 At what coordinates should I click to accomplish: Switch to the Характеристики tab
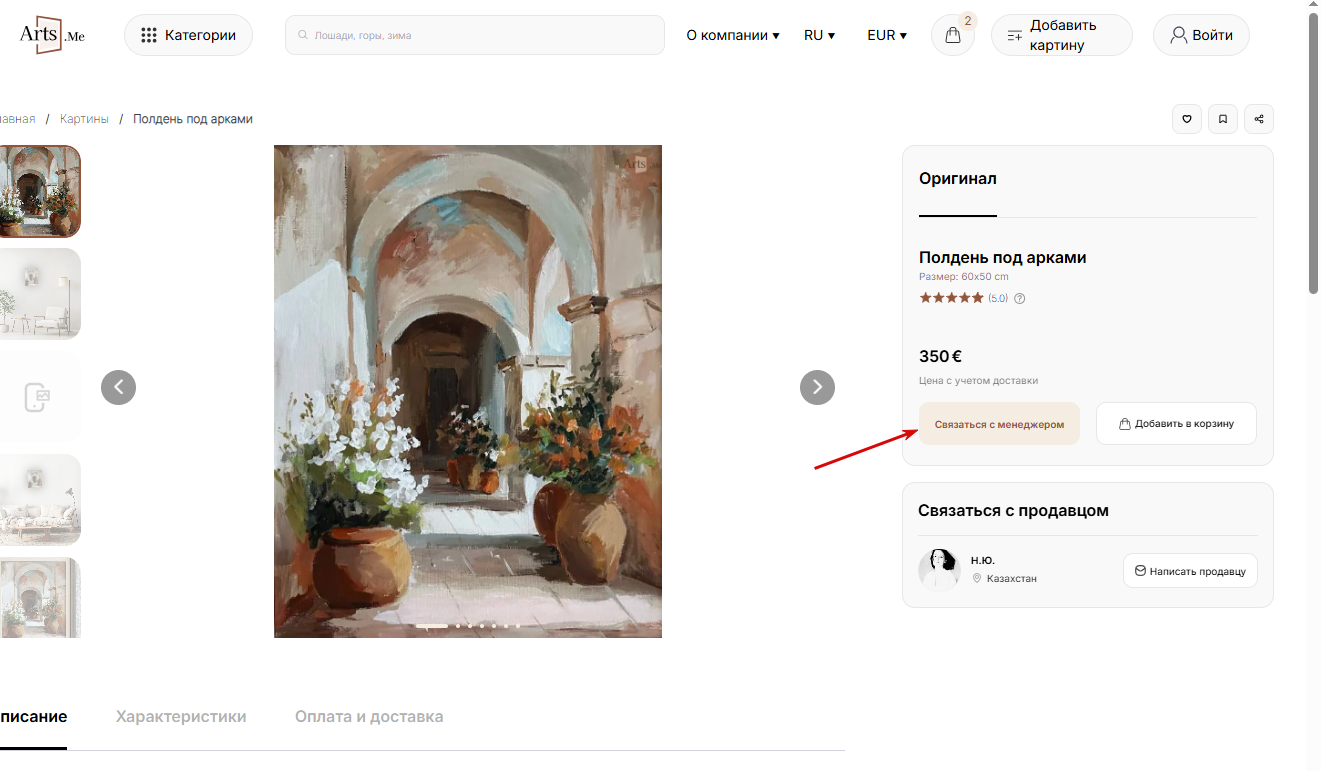[181, 717]
